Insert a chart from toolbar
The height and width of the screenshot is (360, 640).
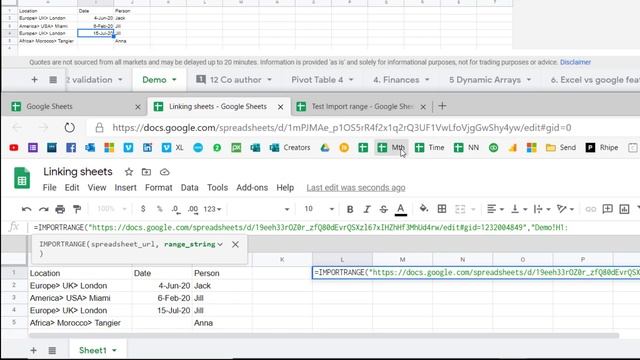click(x=624, y=209)
